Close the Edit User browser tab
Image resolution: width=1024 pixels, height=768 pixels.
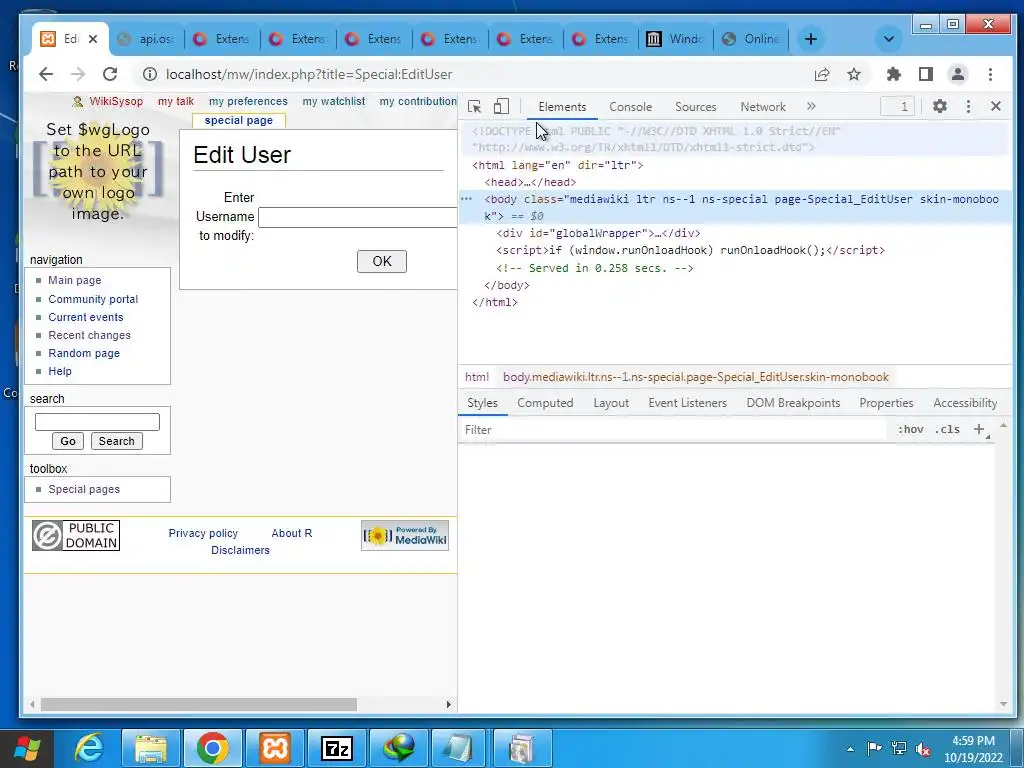(x=93, y=39)
